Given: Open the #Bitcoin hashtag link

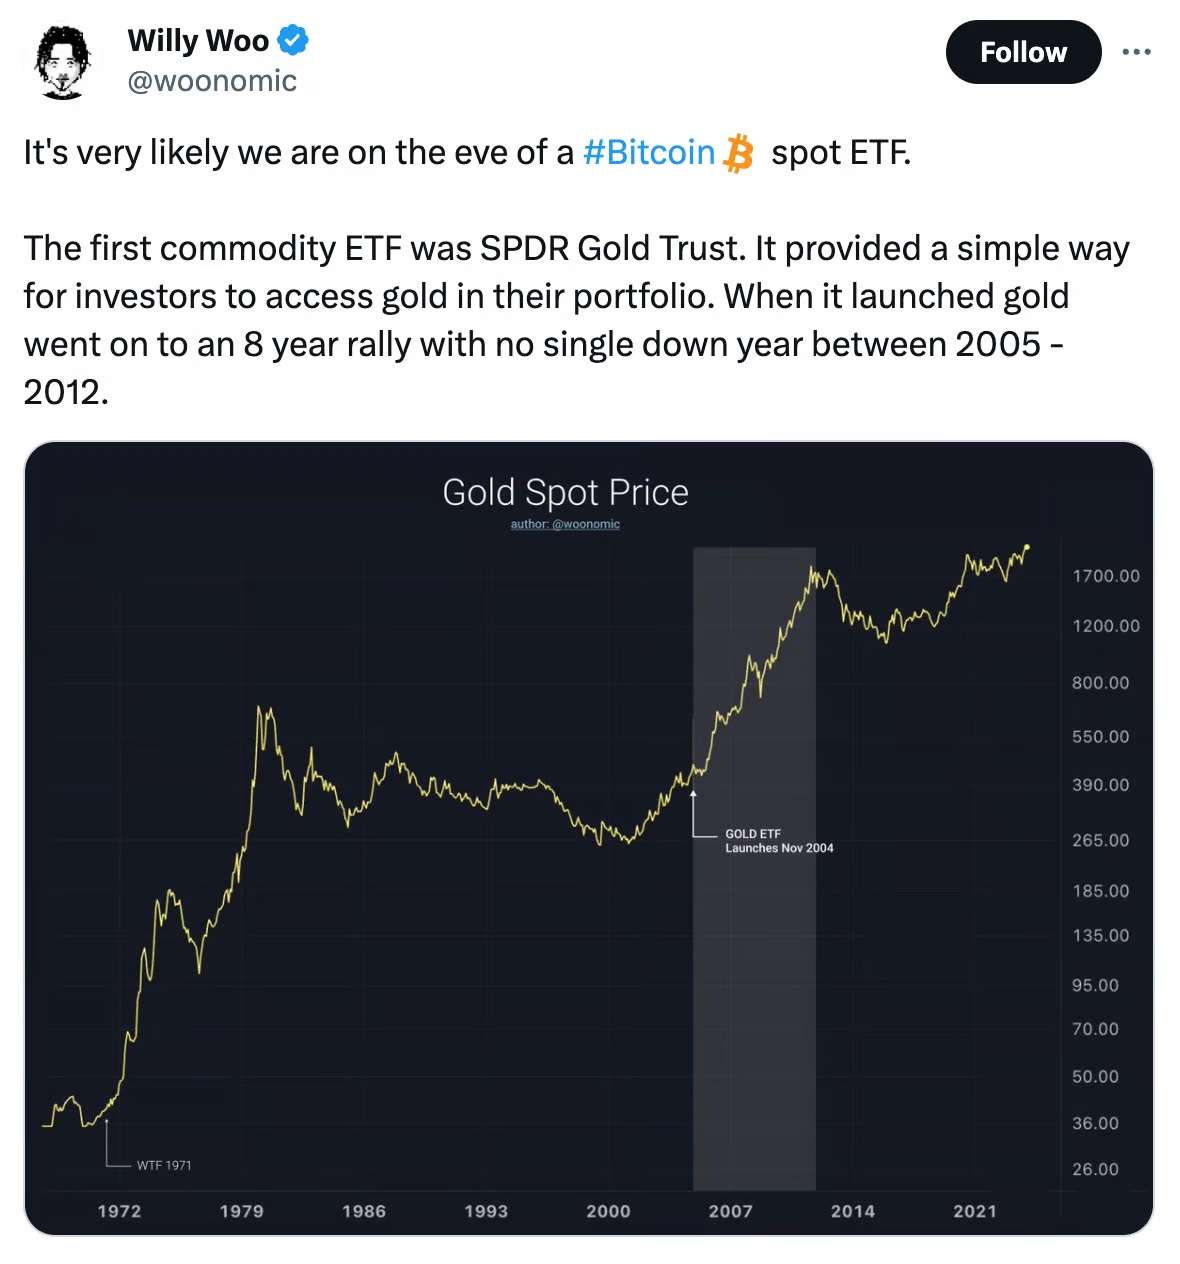Looking at the screenshot, I should click(648, 153).
